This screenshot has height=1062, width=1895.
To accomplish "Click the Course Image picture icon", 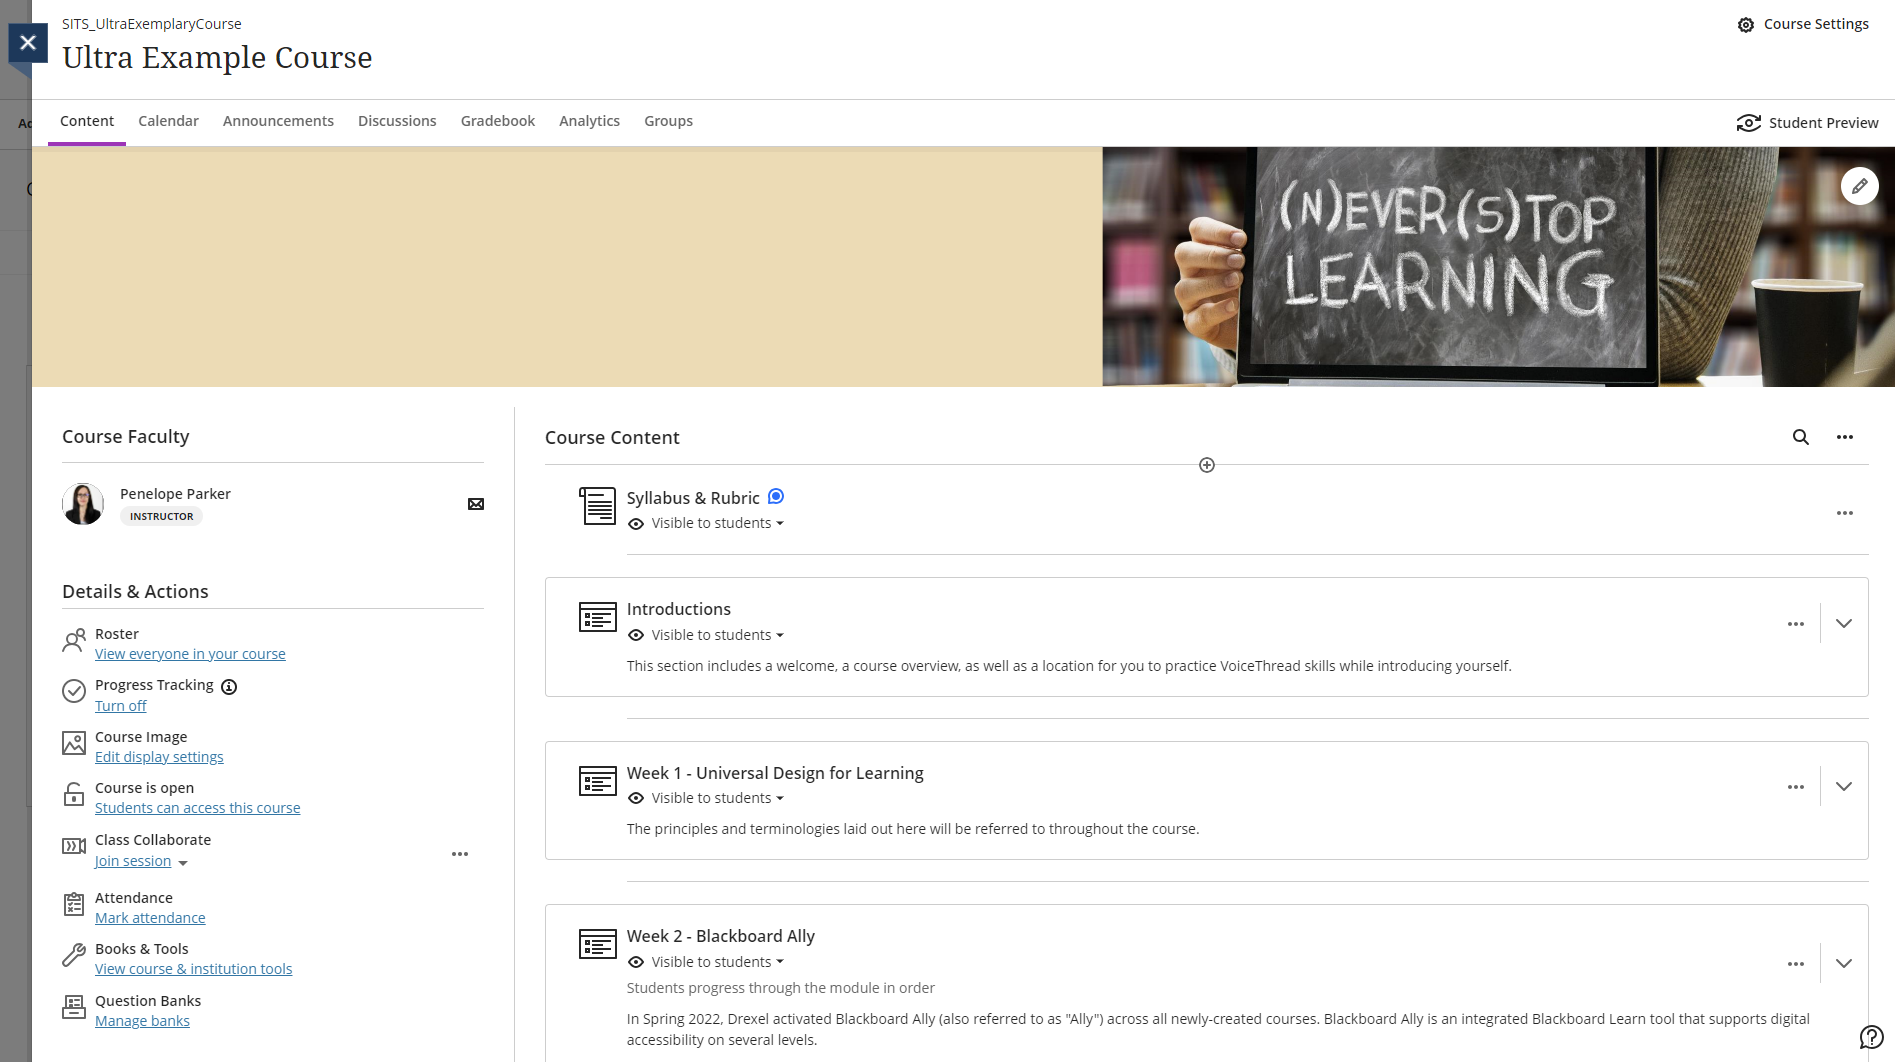I will coord(74,743).
